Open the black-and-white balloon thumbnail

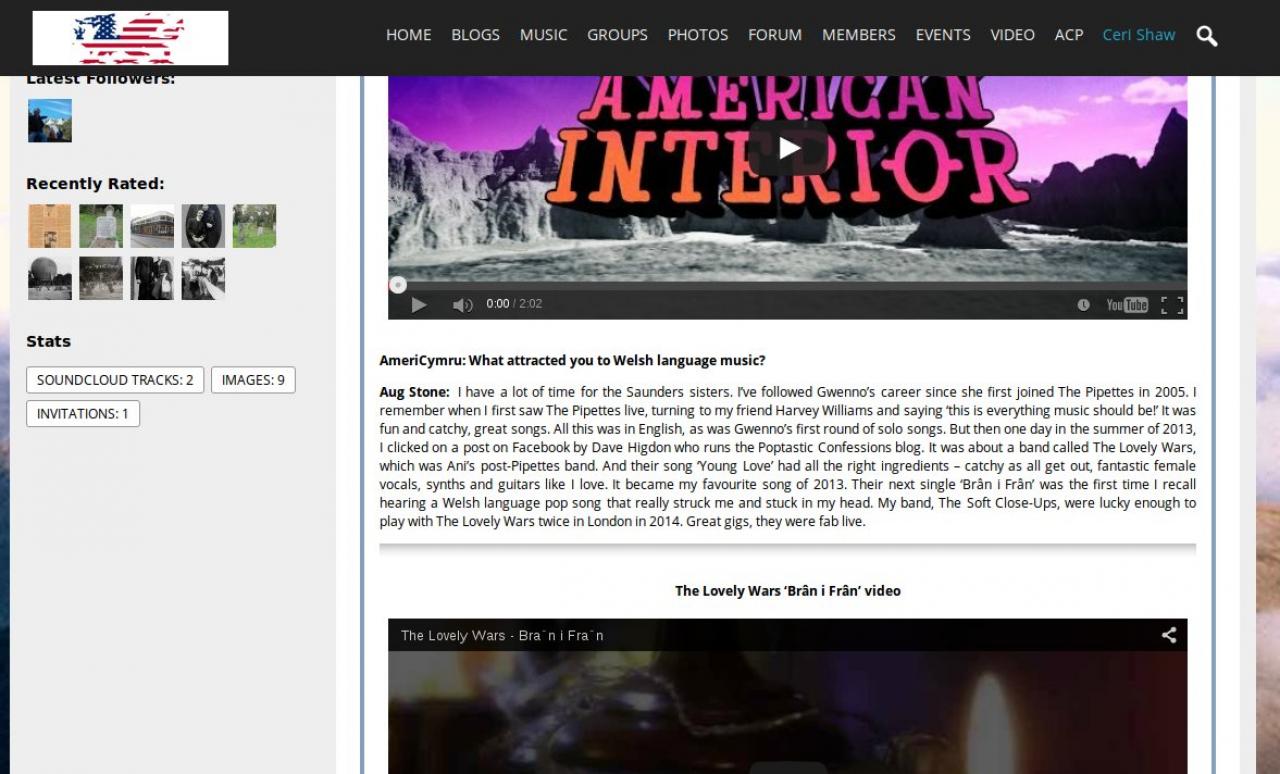tap(50, 278)
